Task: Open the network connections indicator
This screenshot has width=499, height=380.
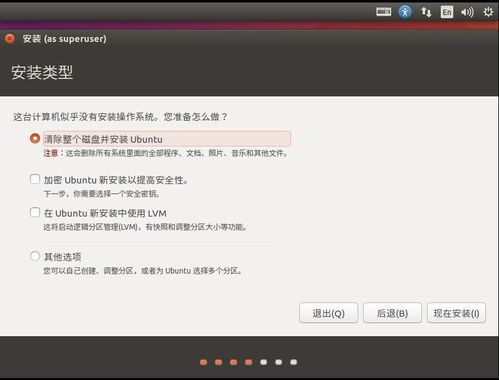Action: 426,12
